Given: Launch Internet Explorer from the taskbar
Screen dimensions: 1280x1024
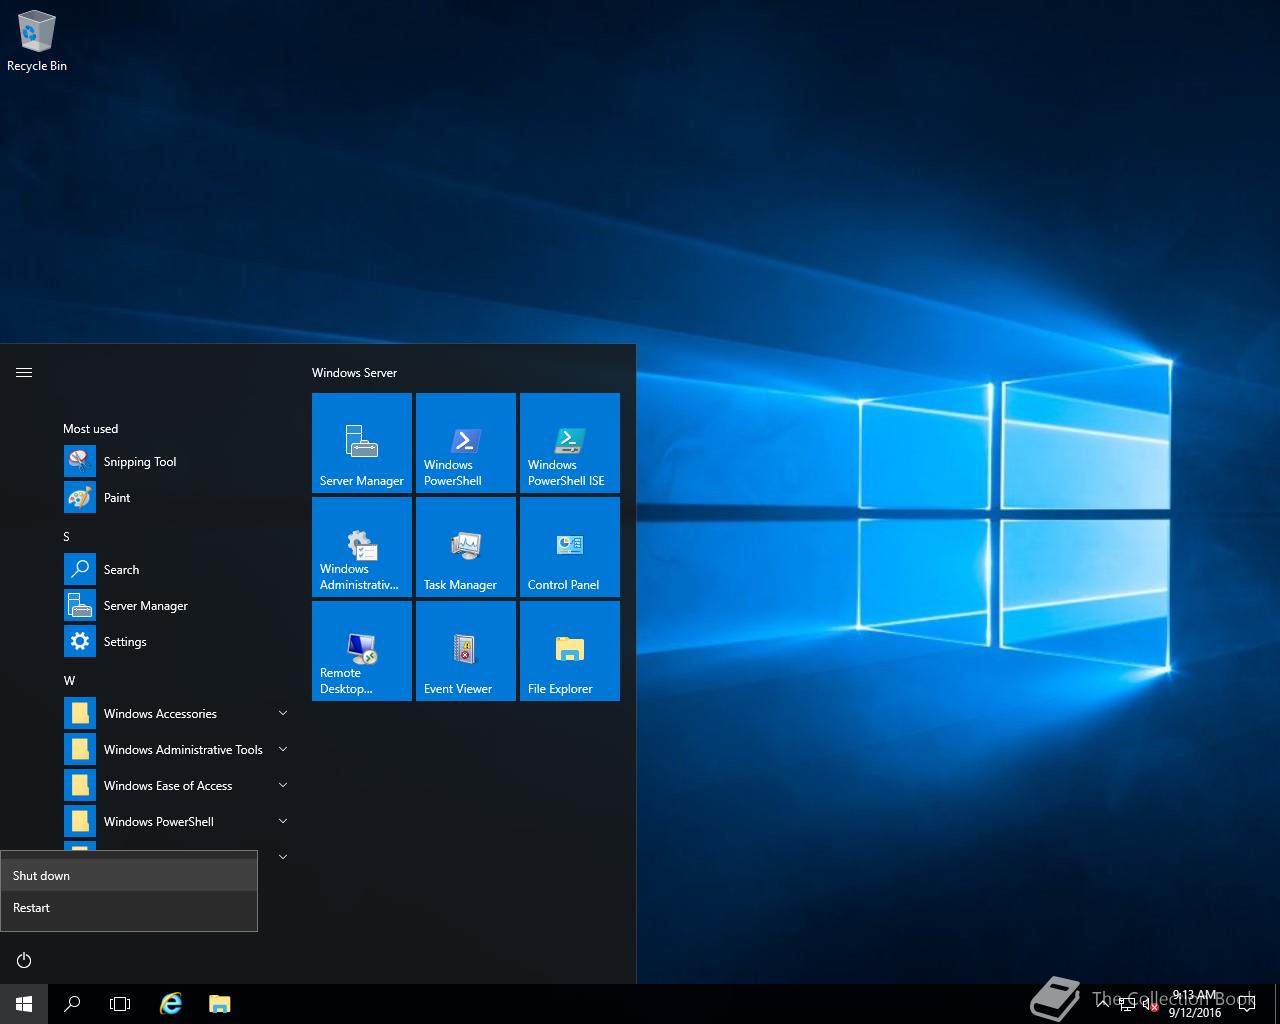Looking at the screenshot, I should click(x=171, y=1004).
